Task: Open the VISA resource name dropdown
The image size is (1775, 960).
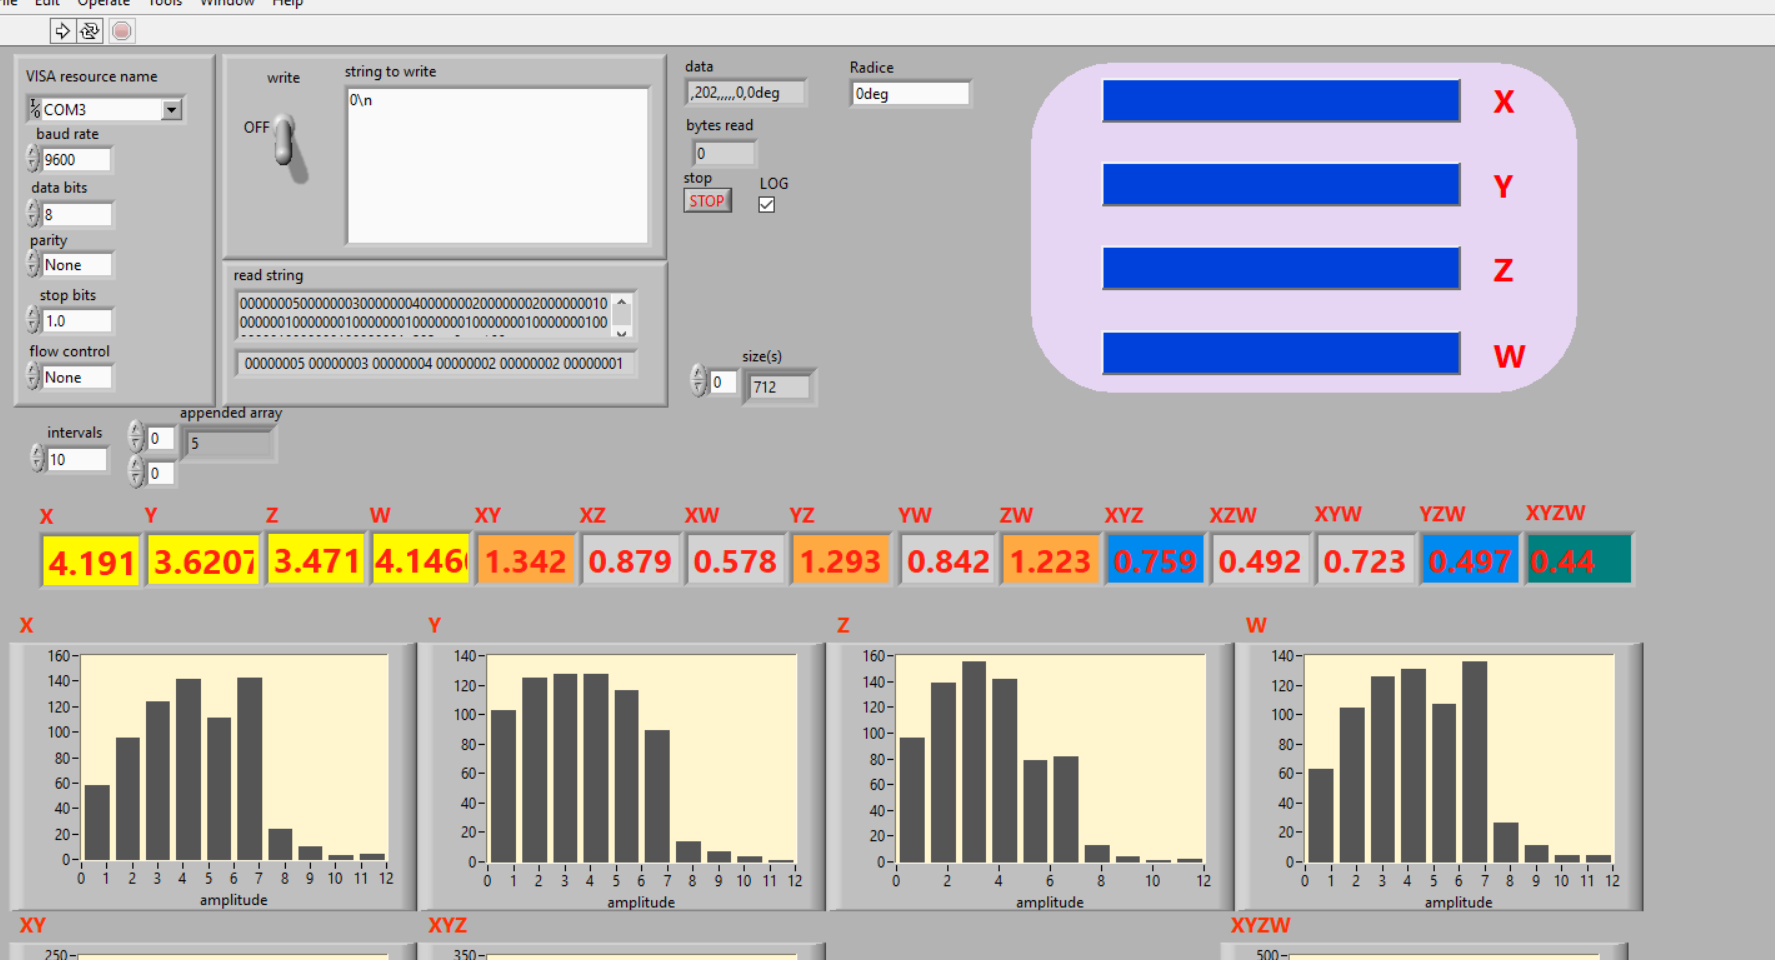Action: pos(172,109)
